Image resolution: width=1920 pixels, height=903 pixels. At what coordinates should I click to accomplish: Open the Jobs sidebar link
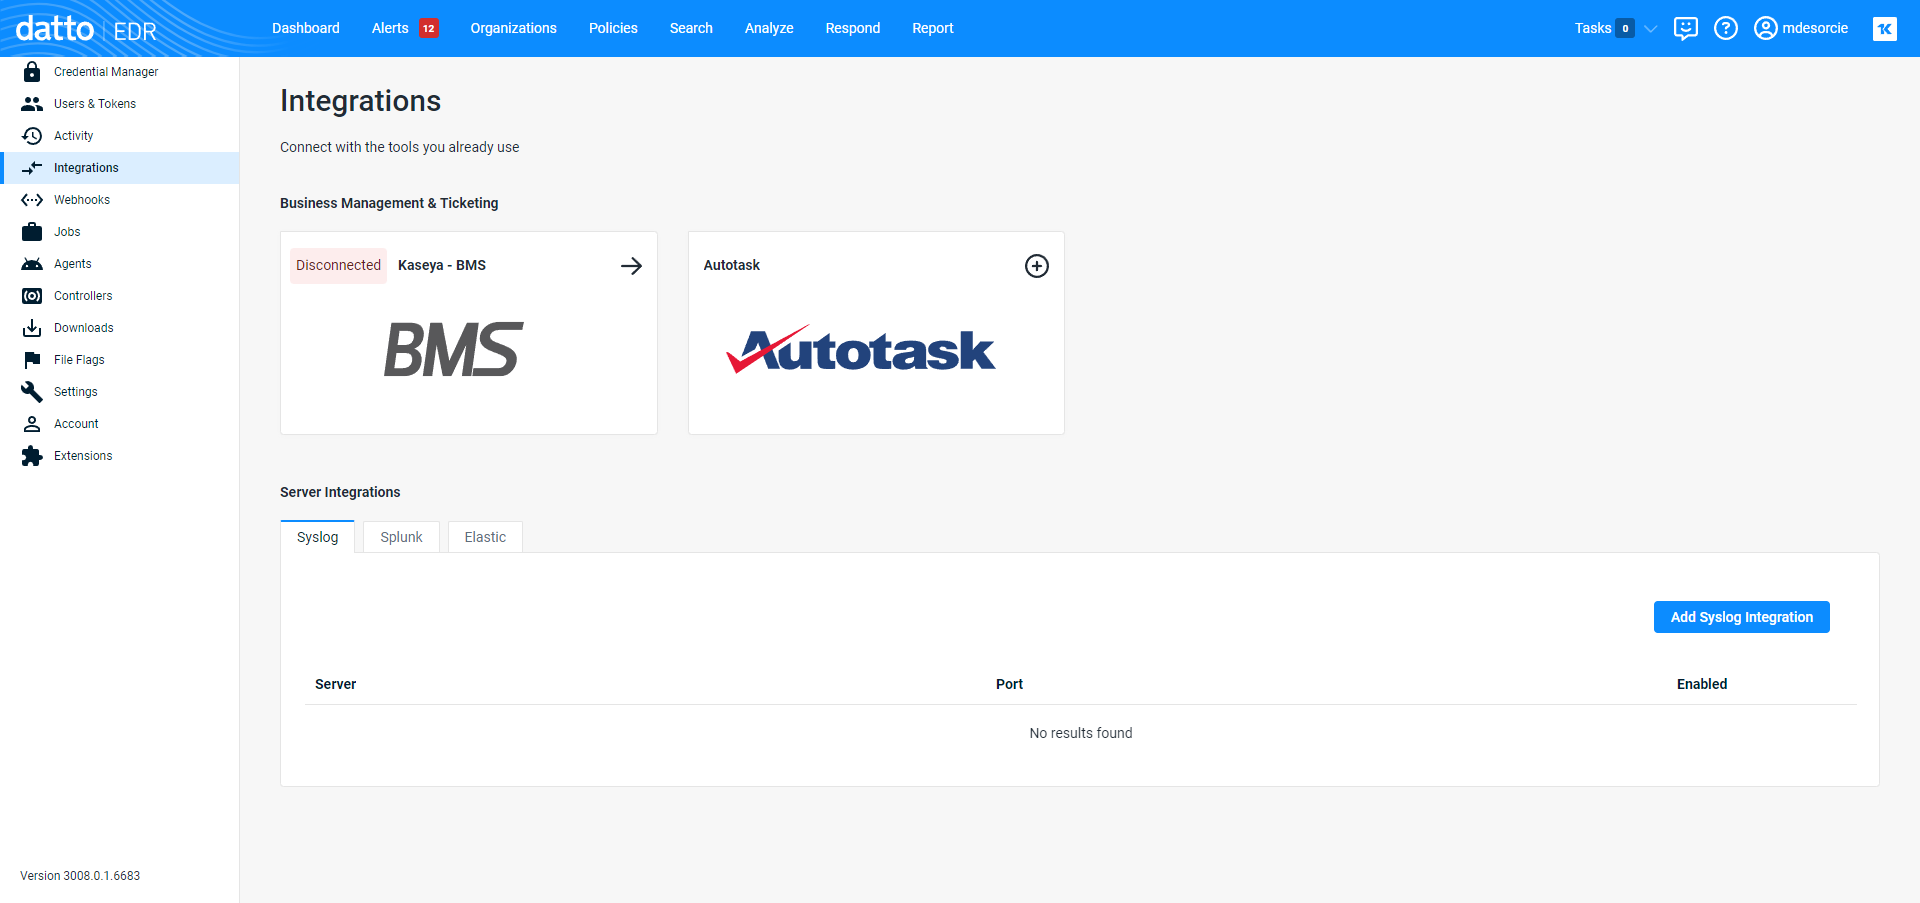pyautogui.click(x=67, y=232)
